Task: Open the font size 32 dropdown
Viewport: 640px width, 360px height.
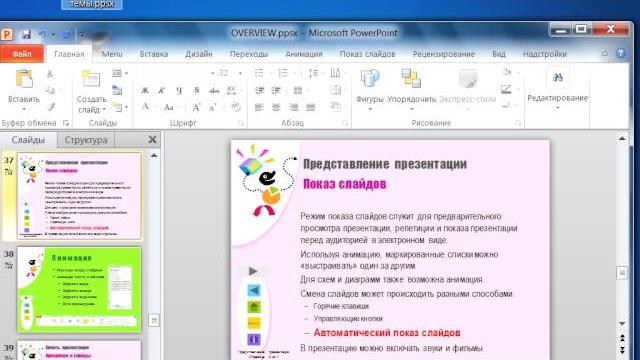Action: point(240,73)
